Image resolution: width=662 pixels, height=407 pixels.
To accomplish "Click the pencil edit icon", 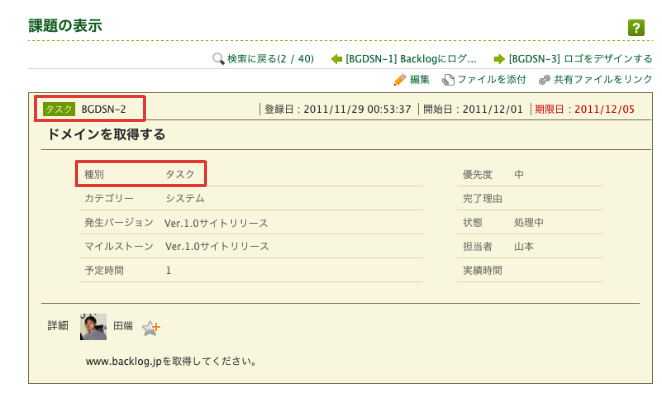I will 400,79.
